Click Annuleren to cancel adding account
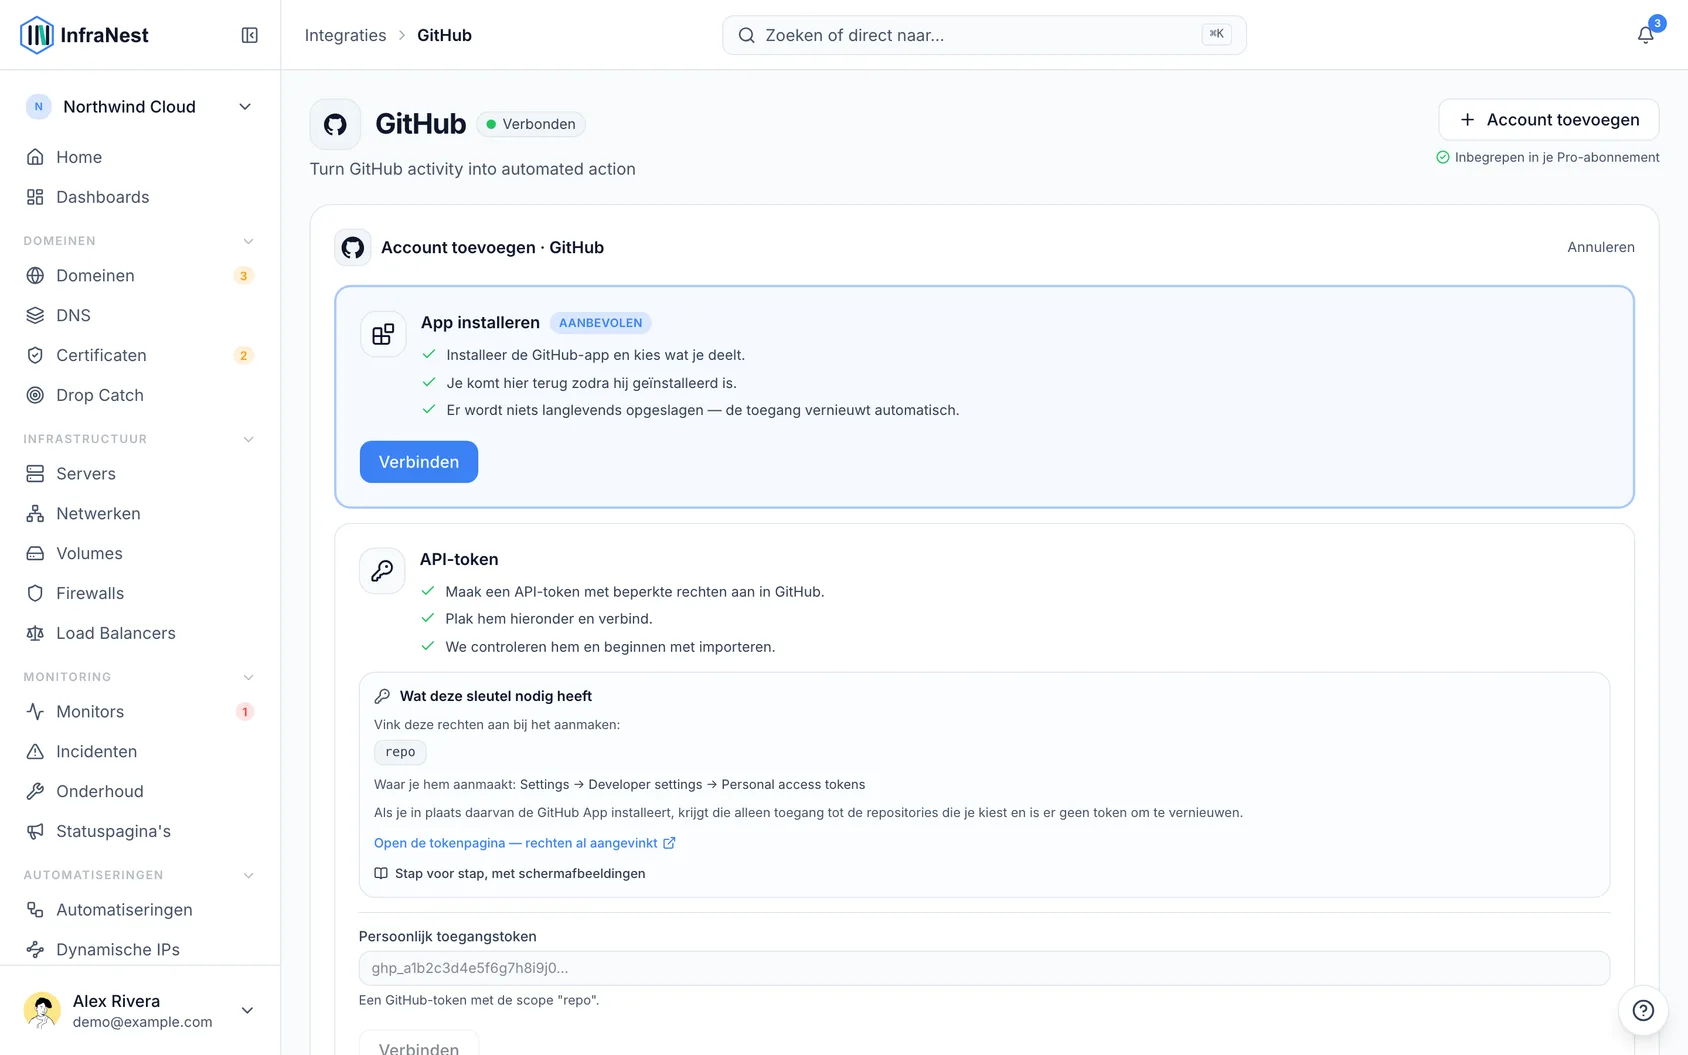The width and height of the screenshot is (1688, 1055). [x=1600, y=247]
